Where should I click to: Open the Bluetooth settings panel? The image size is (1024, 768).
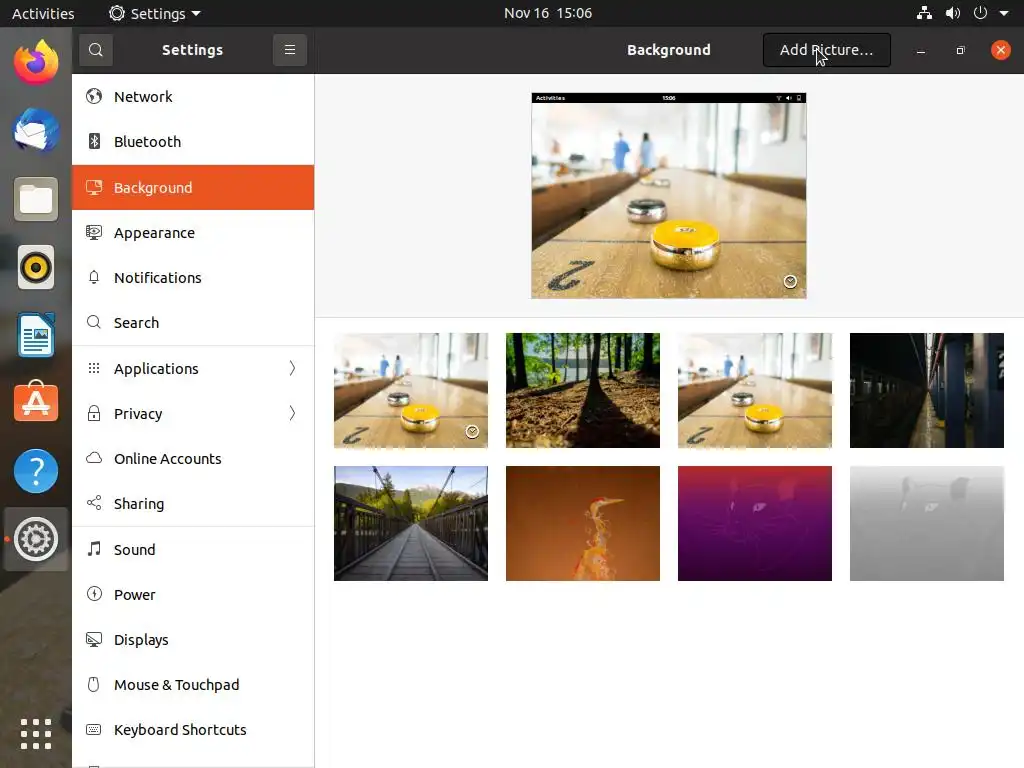193,142
